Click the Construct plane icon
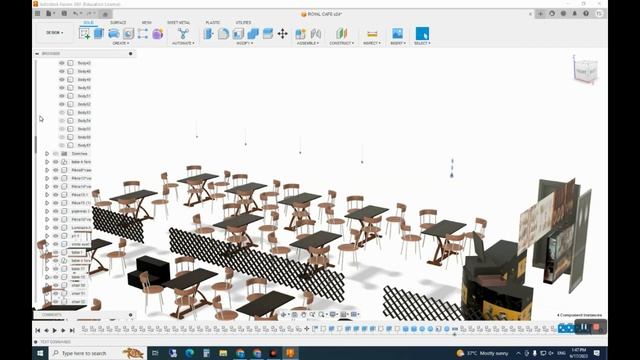 click(x=342, y=33)
